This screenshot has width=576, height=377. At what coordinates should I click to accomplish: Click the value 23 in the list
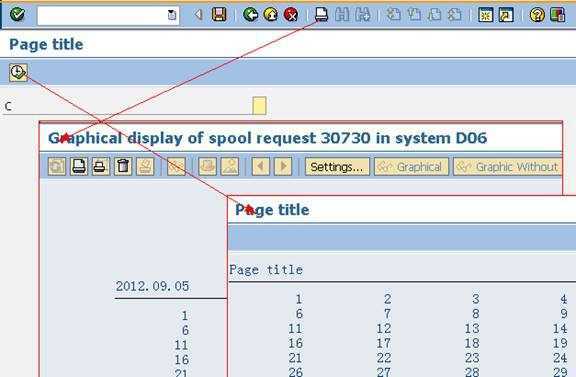(x=472, y=358)
